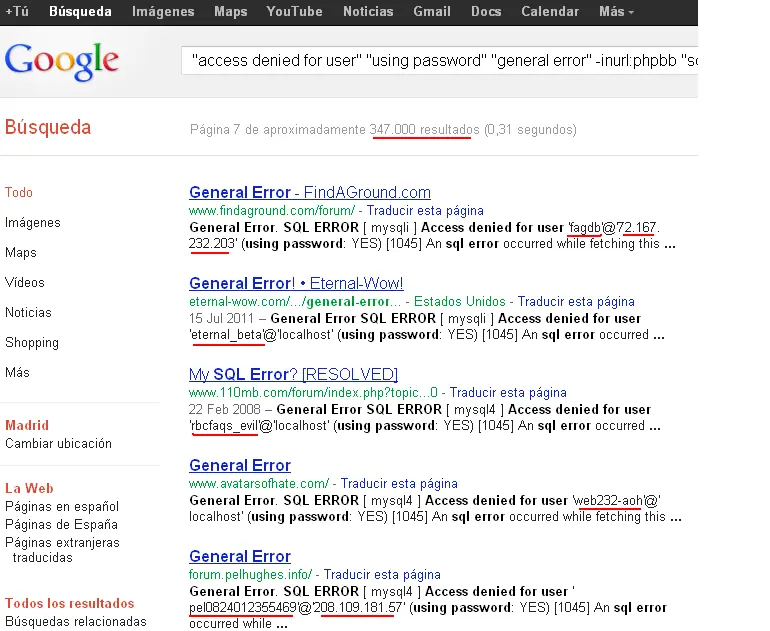Screen dimensions: 770x631
Task: Filter results by Maps in sidebar
Action: point(21,252)
